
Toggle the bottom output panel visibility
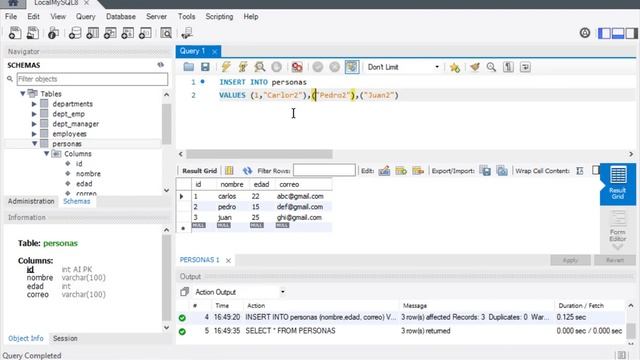[618, 33]
